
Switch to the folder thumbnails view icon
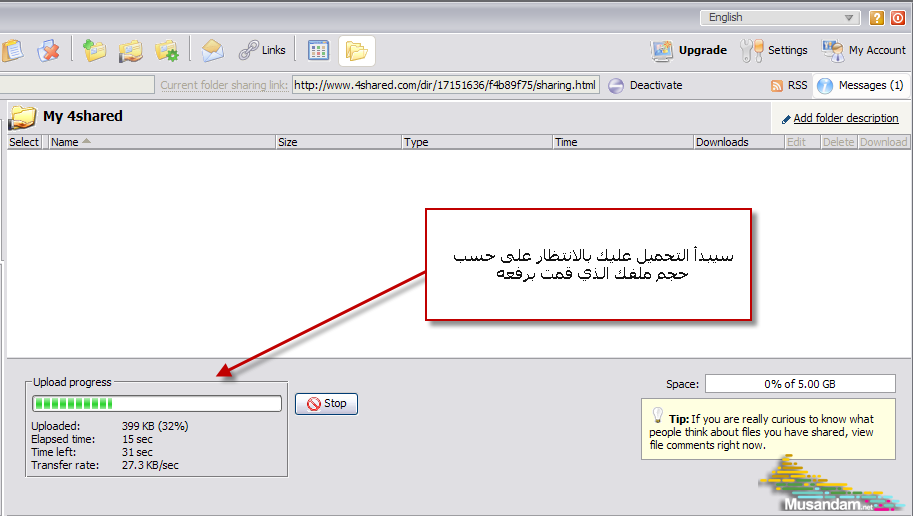[x=356, y=51]
